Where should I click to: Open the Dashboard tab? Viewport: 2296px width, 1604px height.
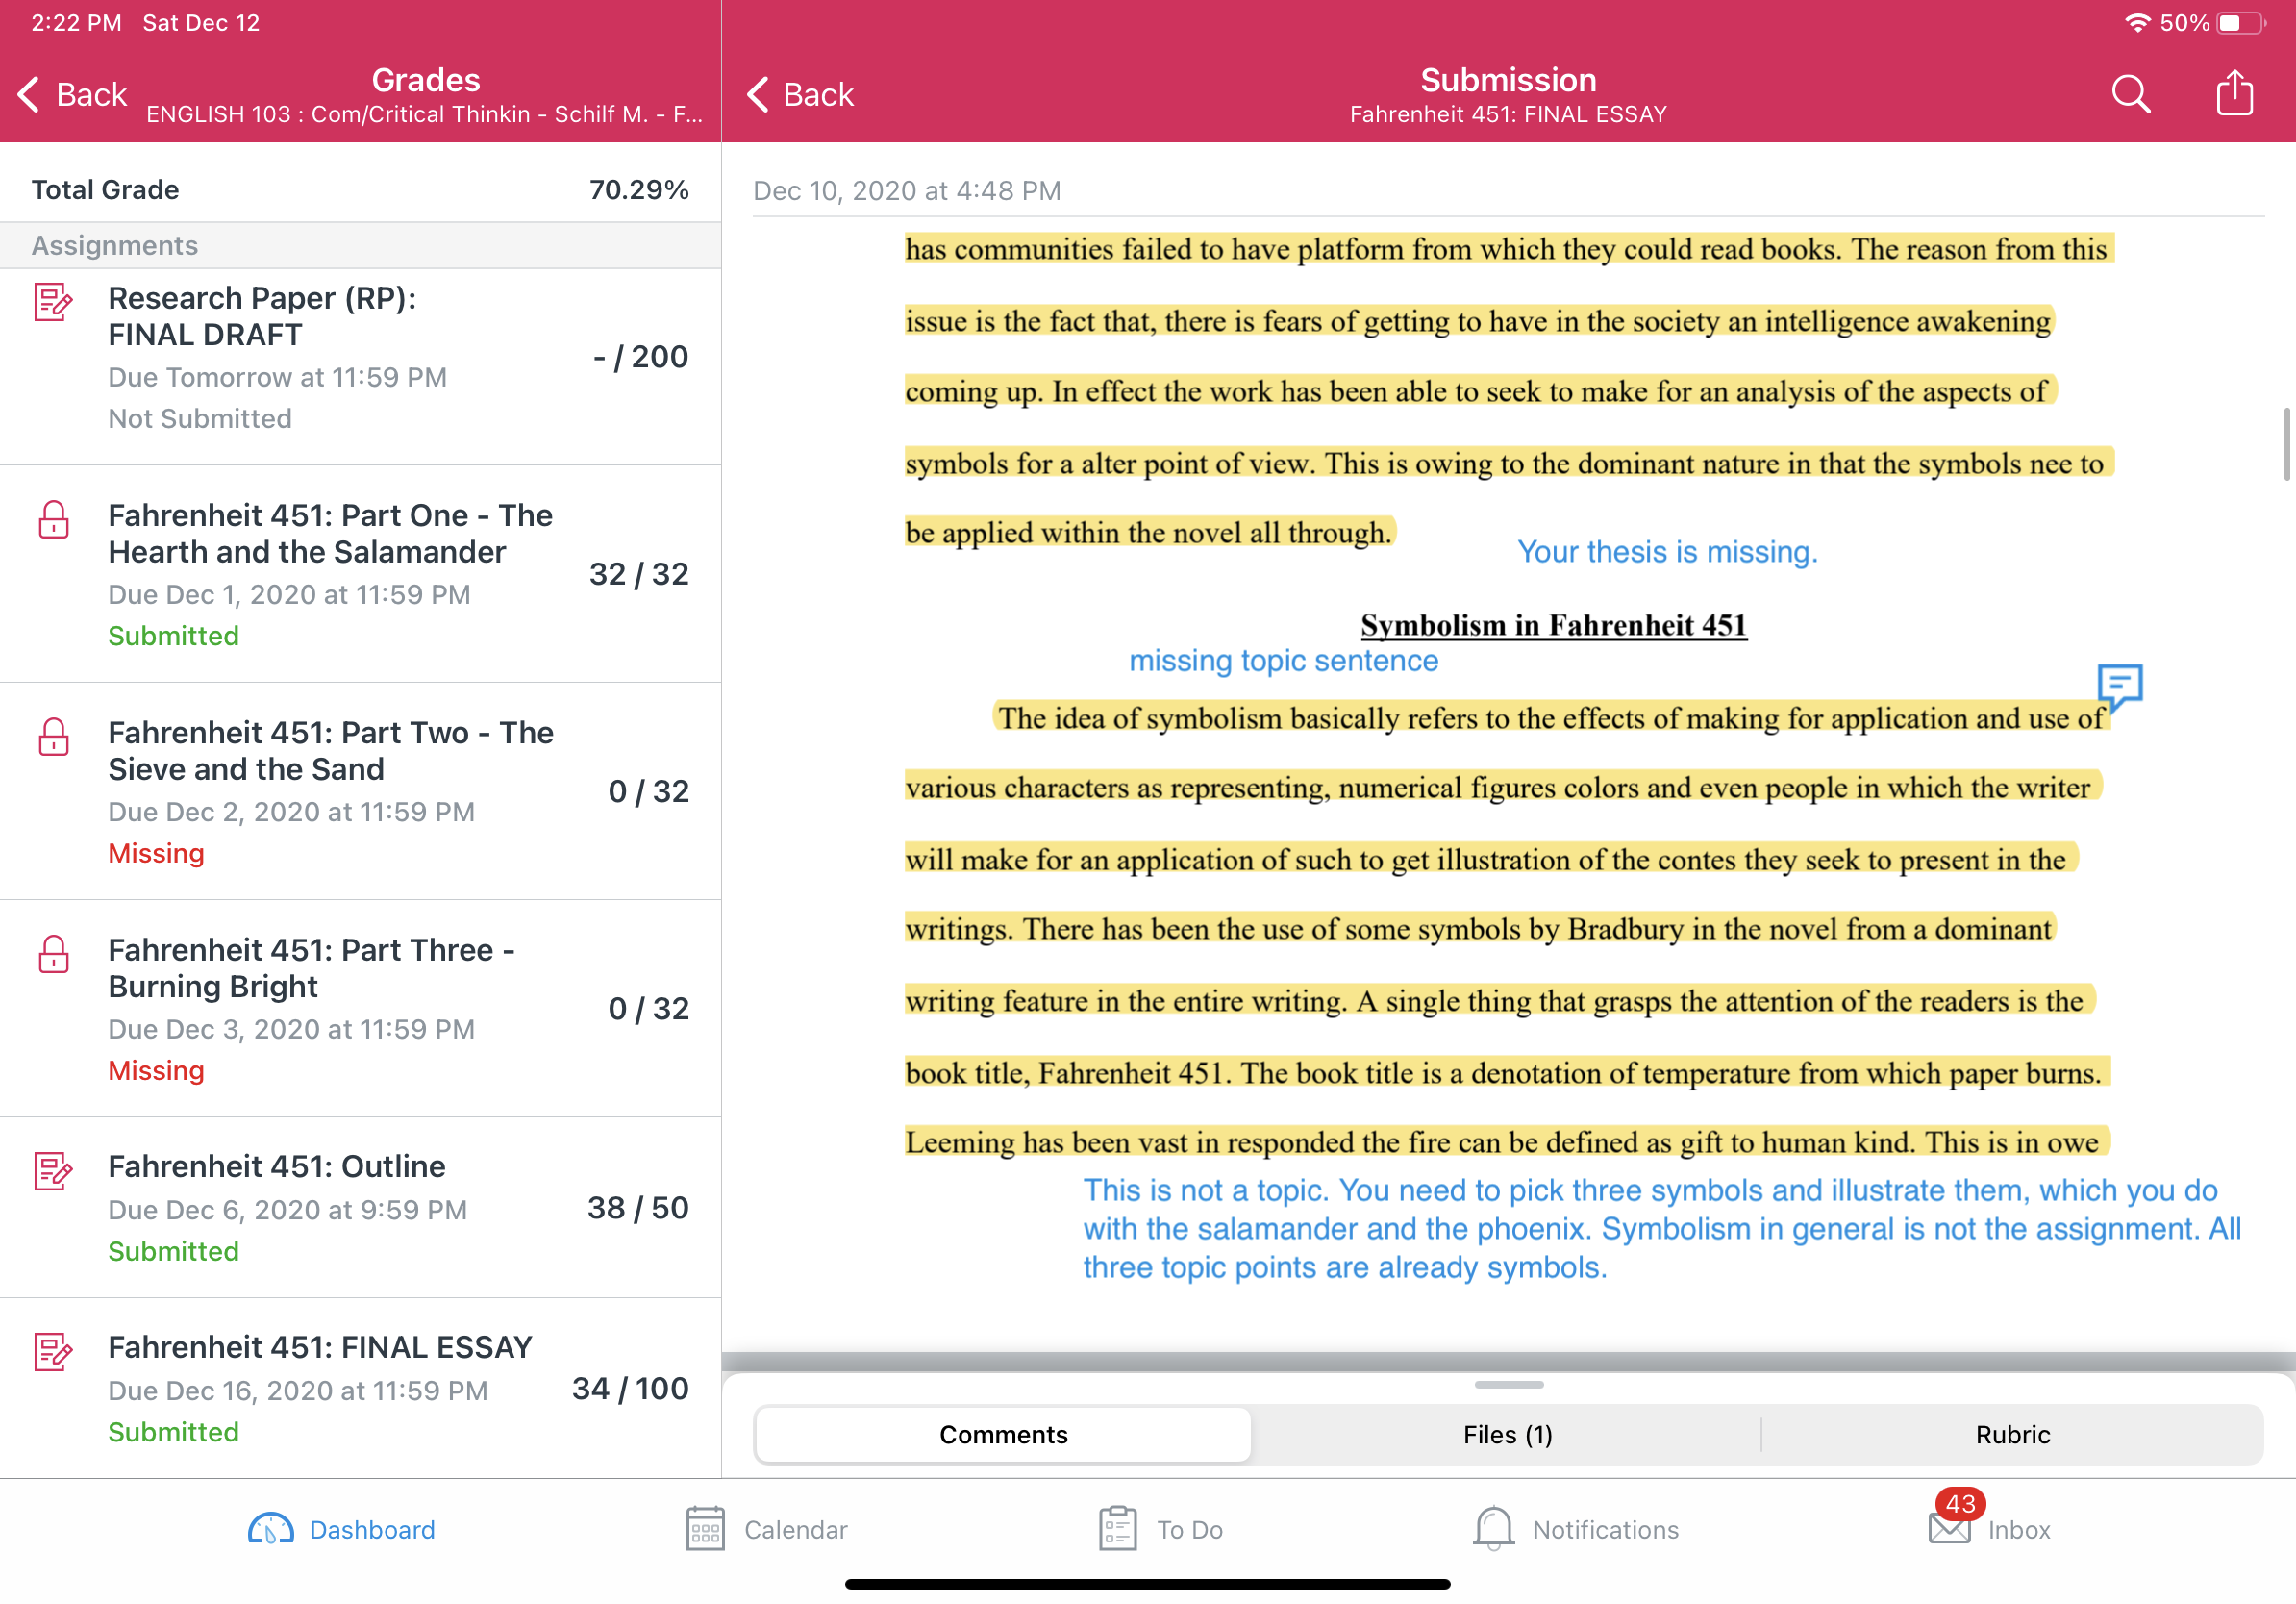(342, 1529)
